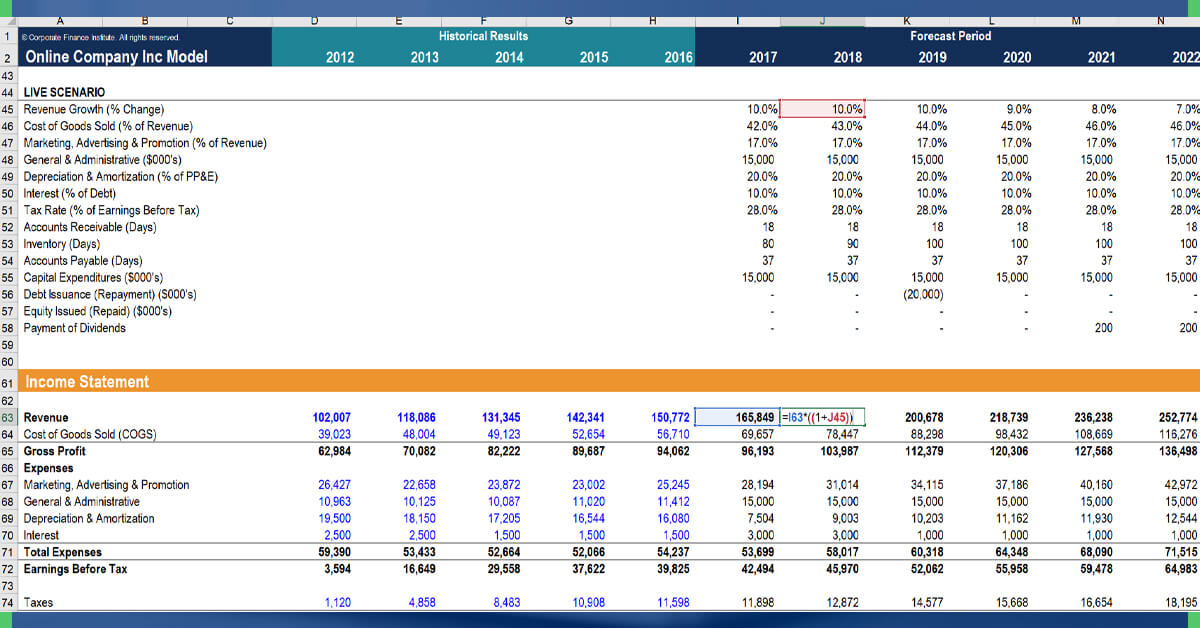This screenshot has height=628, width=1200.
Task: Click 2016 Earnings Before Tax value 39,825
Action: tap(674, 569)
